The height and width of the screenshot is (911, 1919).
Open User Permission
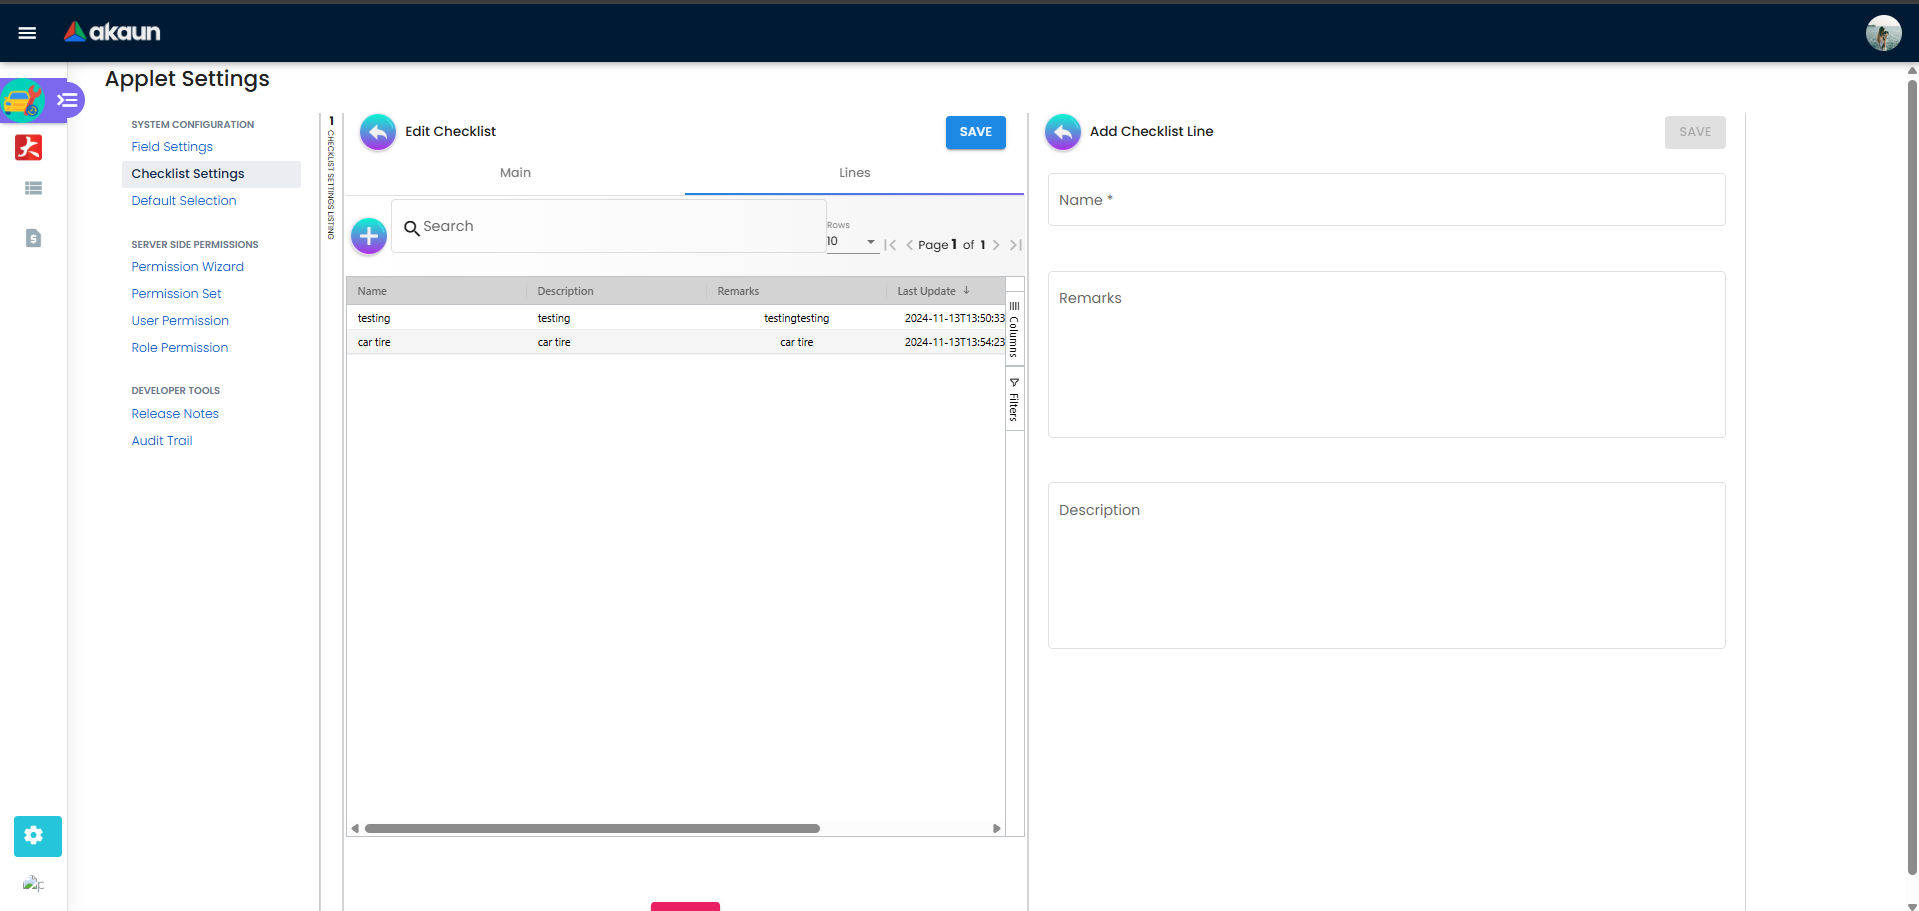tap(180, 321)
